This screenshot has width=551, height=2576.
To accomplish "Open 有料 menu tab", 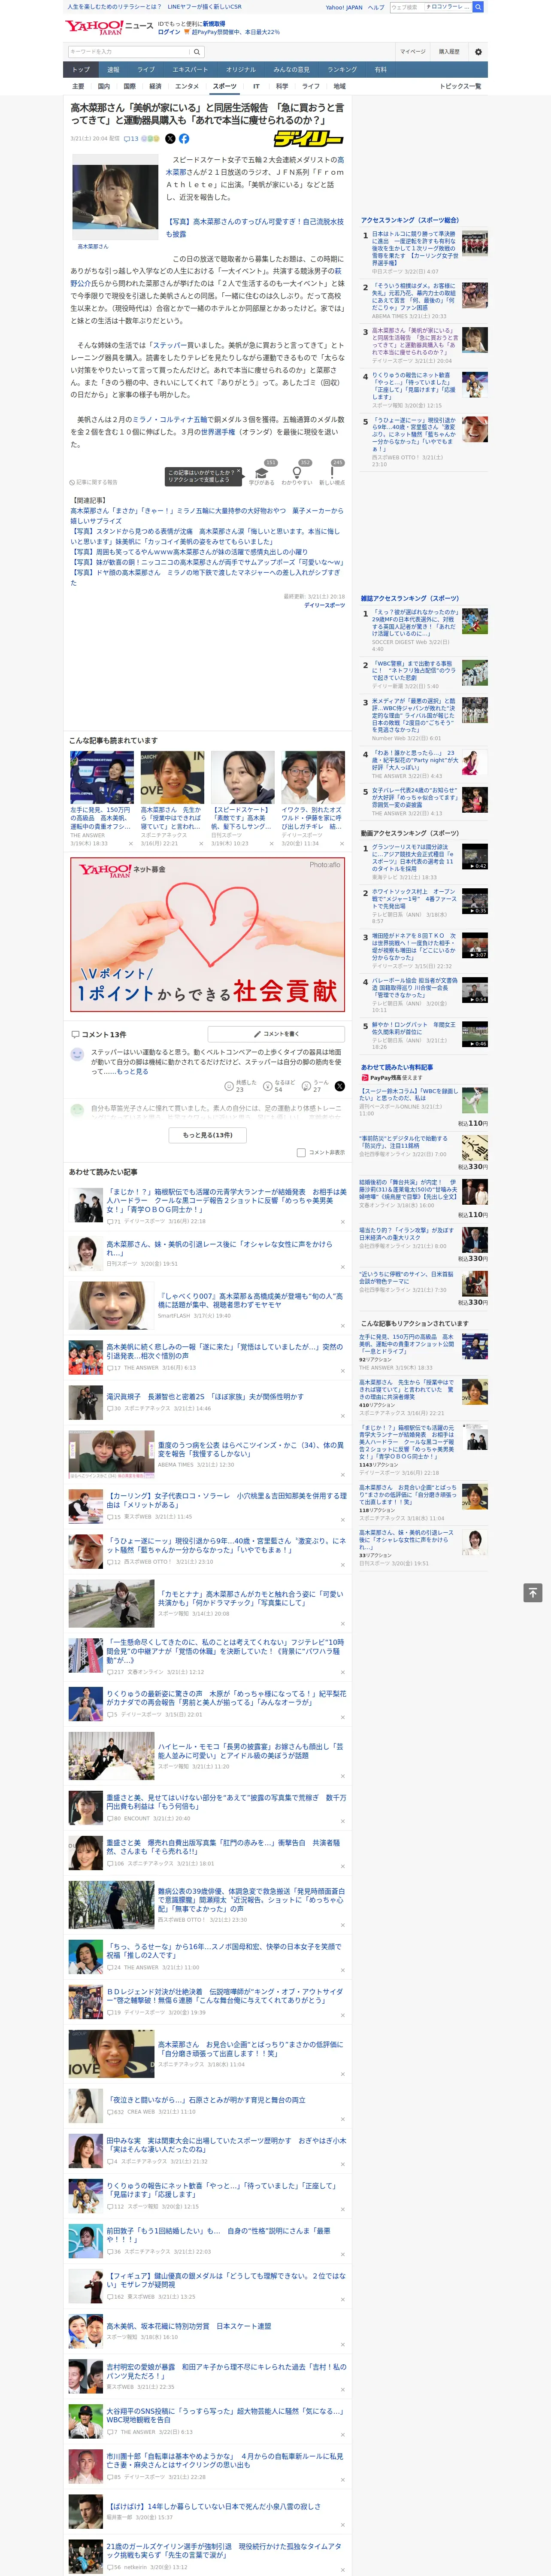I will [x=380, y=70].
